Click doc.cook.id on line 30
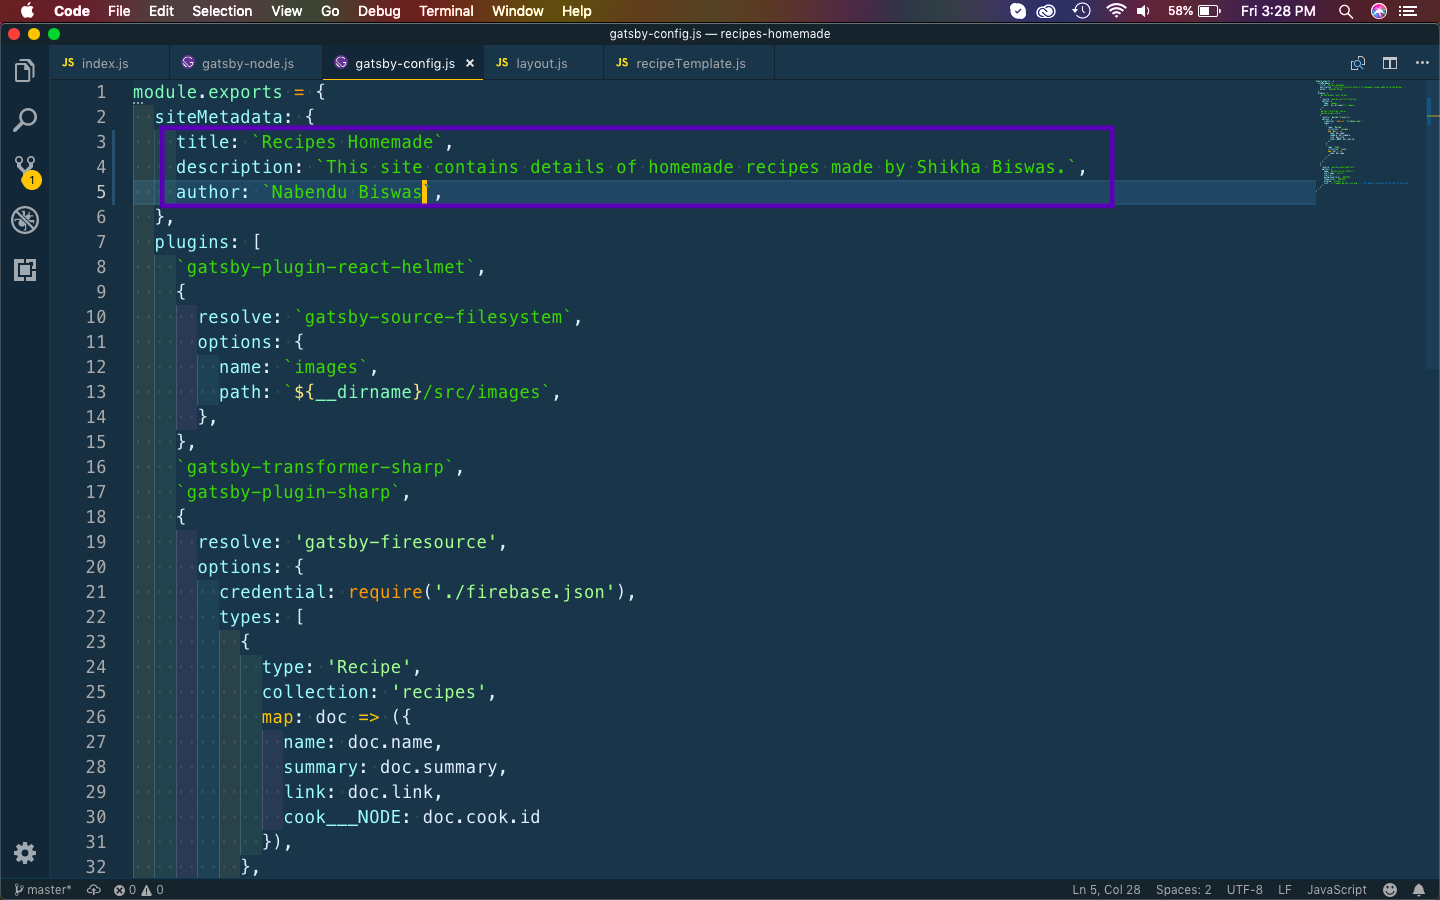The image size is (1440, 900). pyautogui.click(x=481, y=817)
